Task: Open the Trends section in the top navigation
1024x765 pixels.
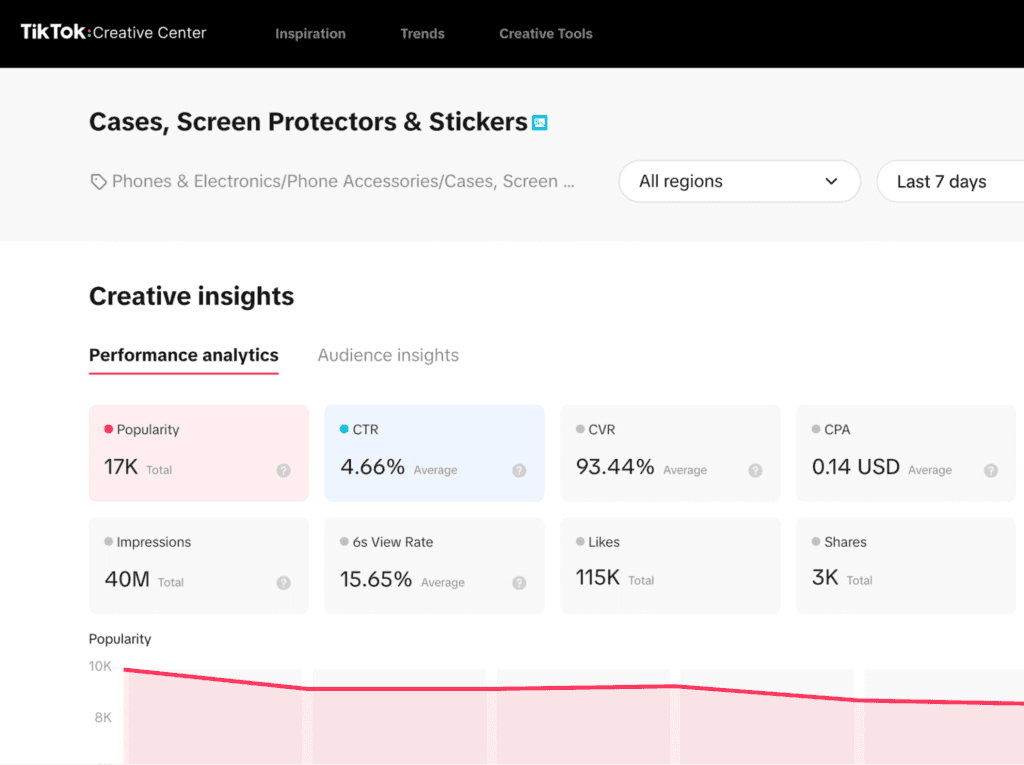Action: (x=422, y=33)
